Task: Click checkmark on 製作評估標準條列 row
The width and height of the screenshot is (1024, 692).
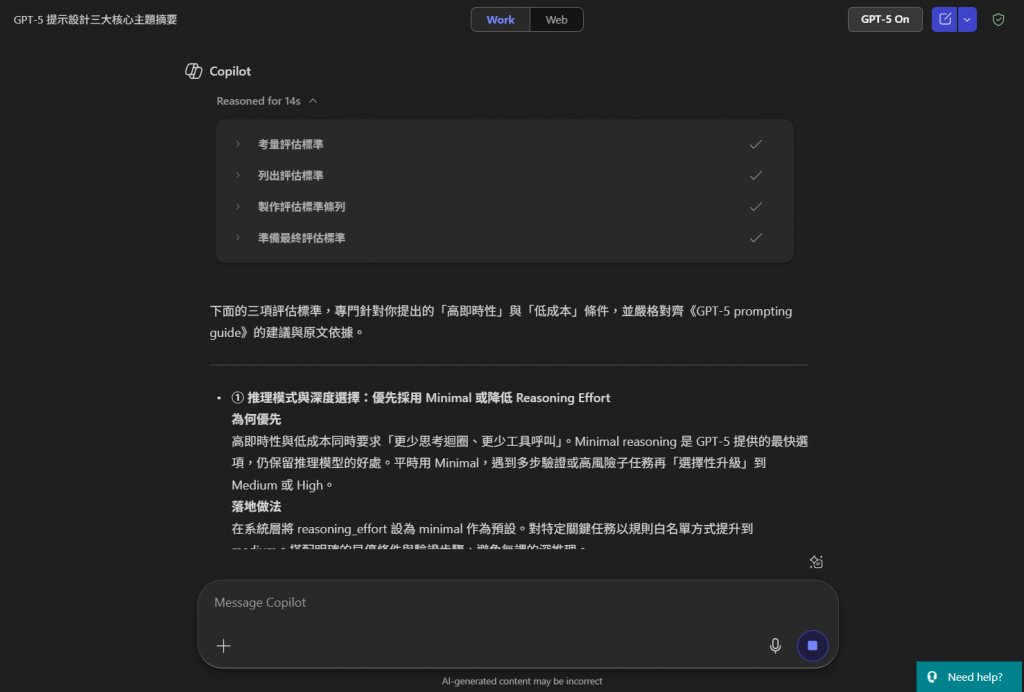Action: [x=756, y=207]
